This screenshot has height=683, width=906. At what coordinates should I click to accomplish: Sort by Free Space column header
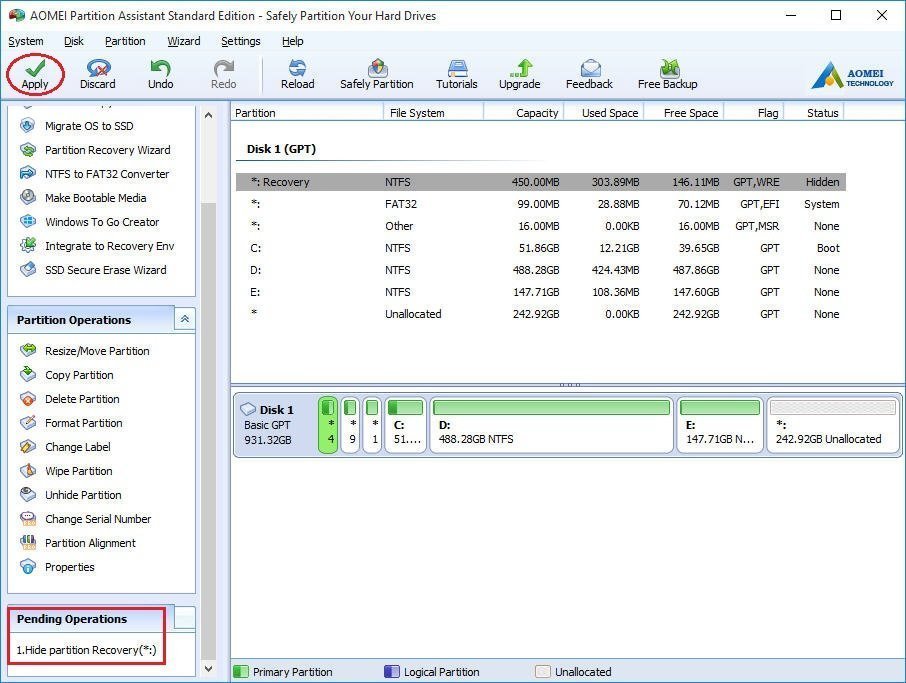(684, 113)
